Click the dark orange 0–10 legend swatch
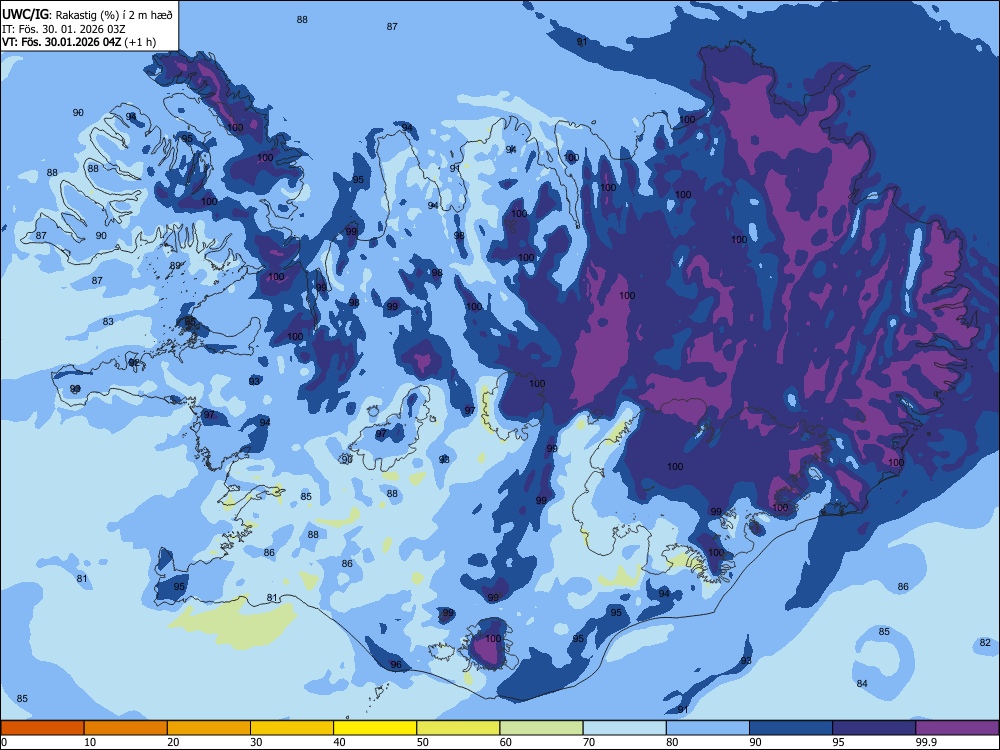 coord(42,728)
